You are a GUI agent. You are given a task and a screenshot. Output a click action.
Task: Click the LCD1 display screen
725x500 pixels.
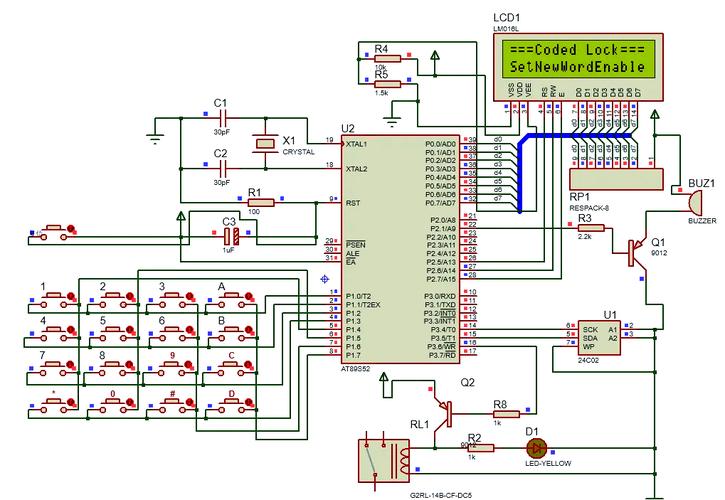point(578,59)
